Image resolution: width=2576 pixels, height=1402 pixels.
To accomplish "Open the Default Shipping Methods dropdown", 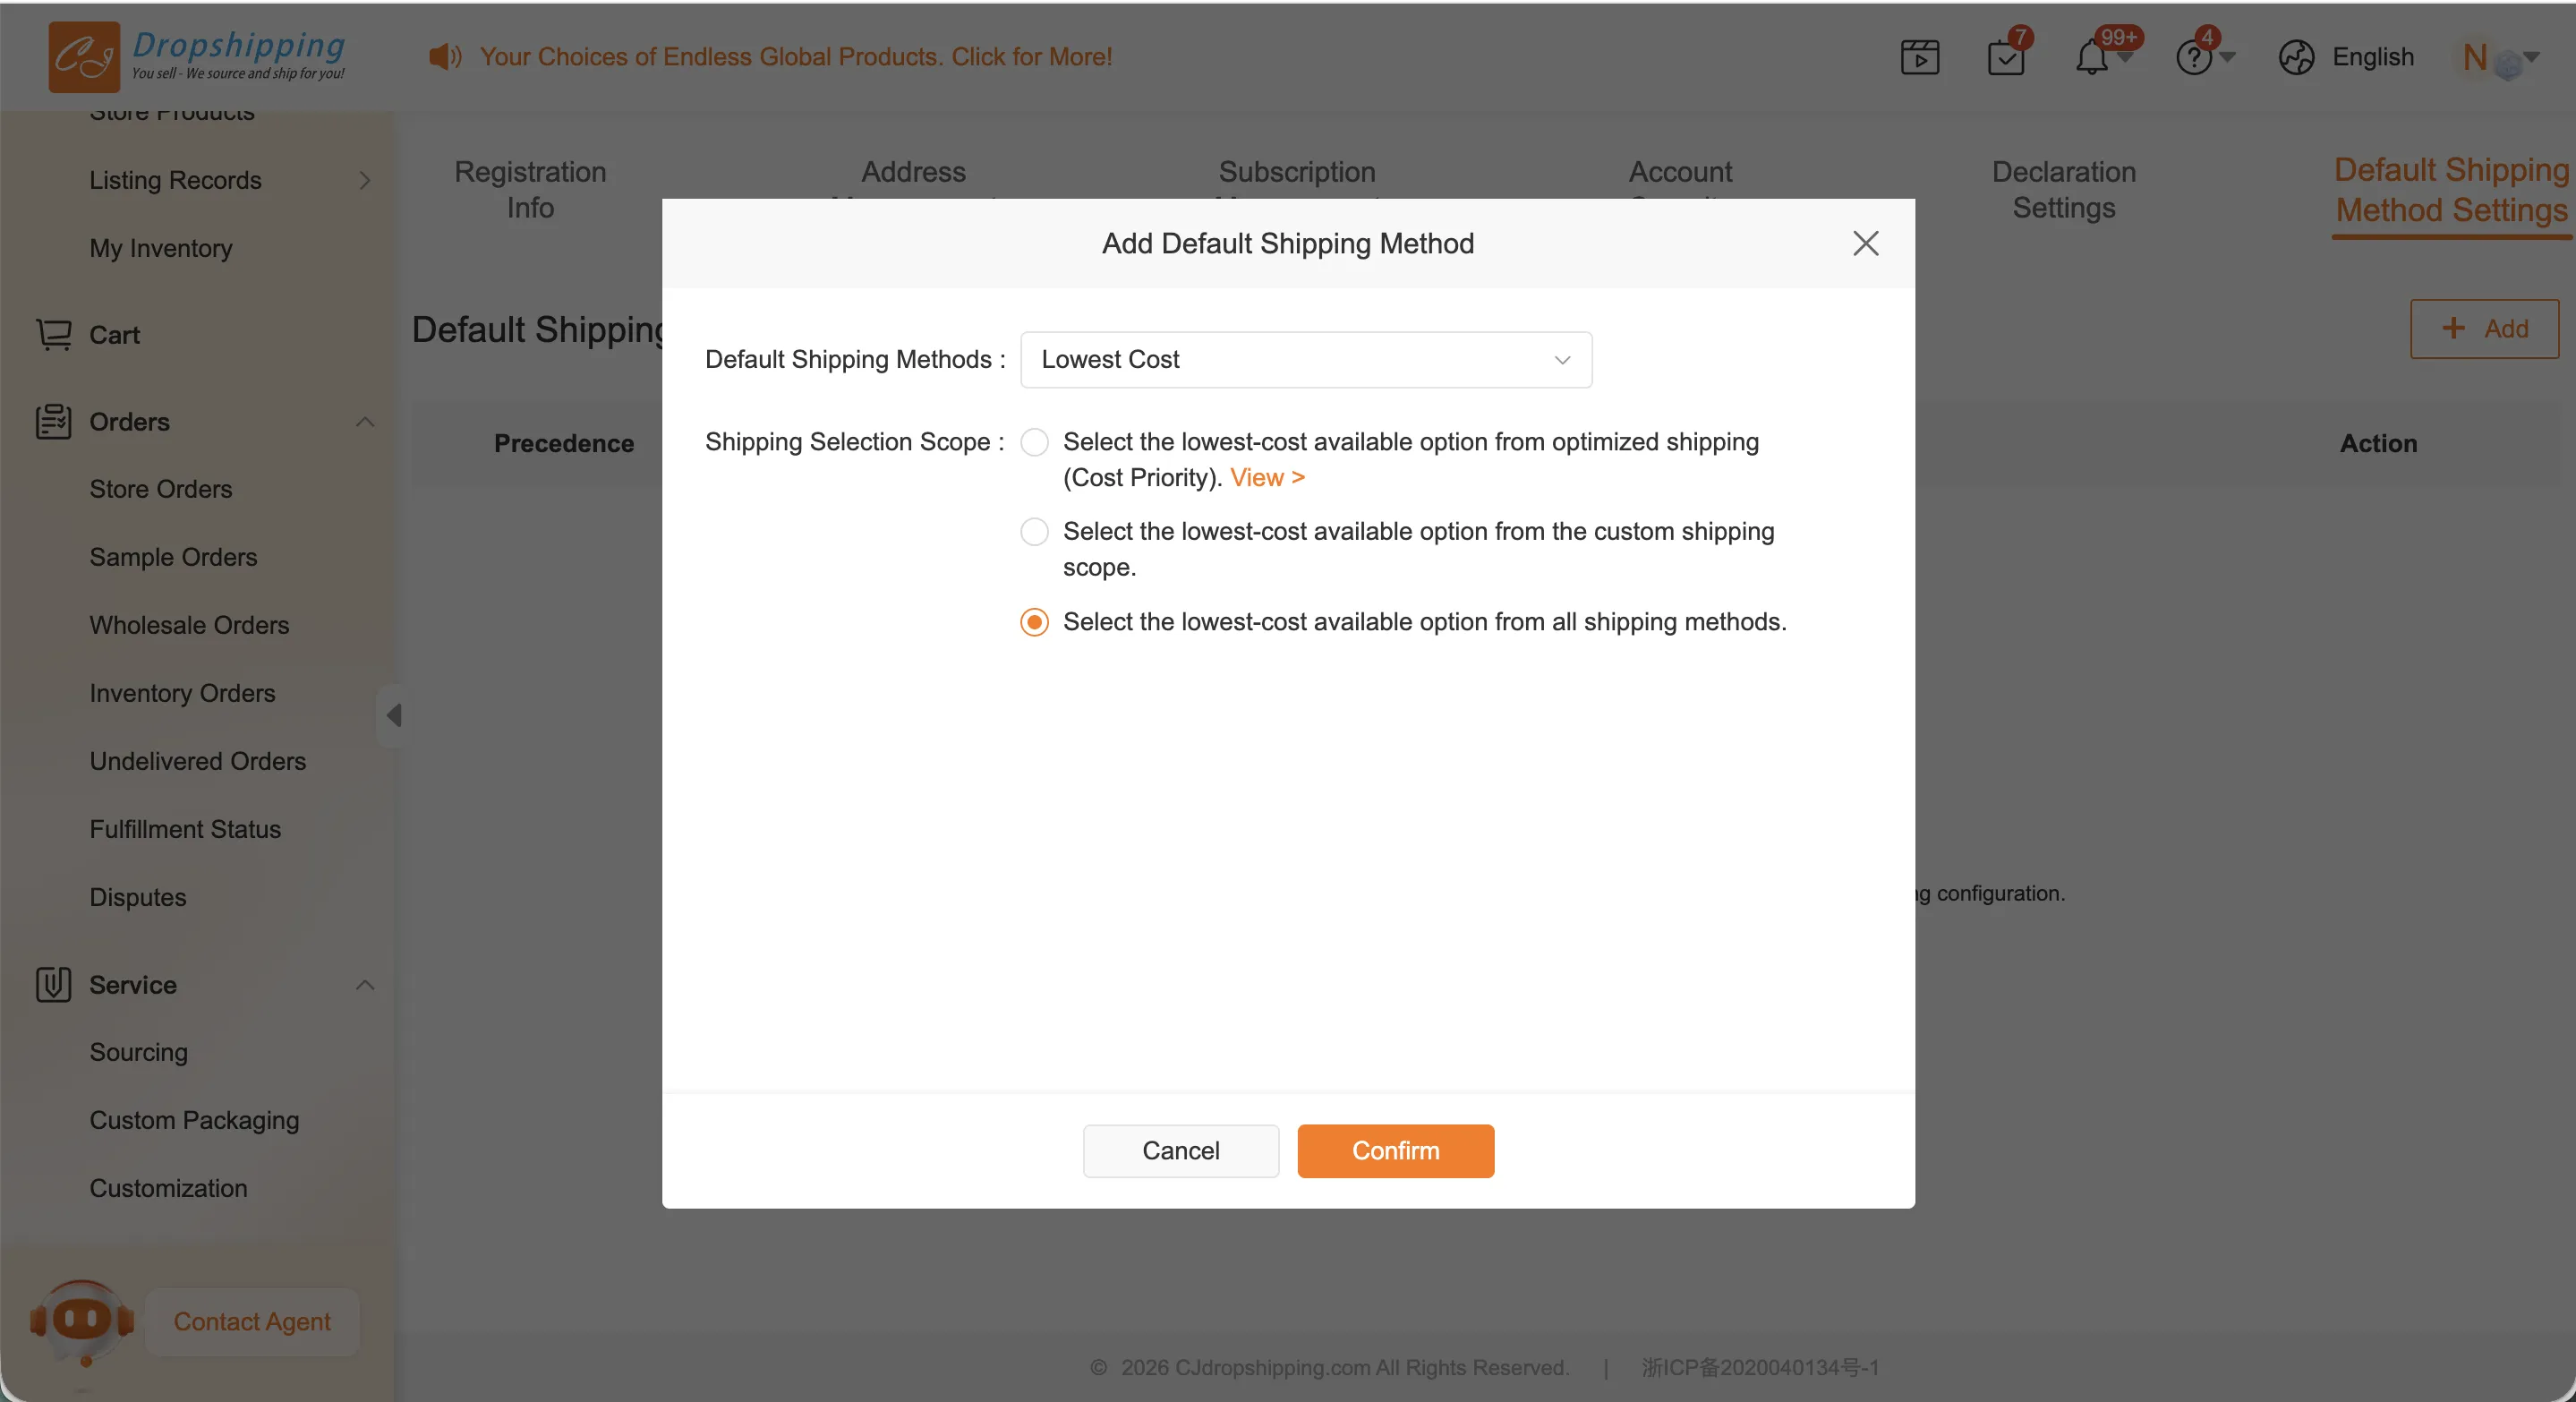I will (x=1305, y=360).
